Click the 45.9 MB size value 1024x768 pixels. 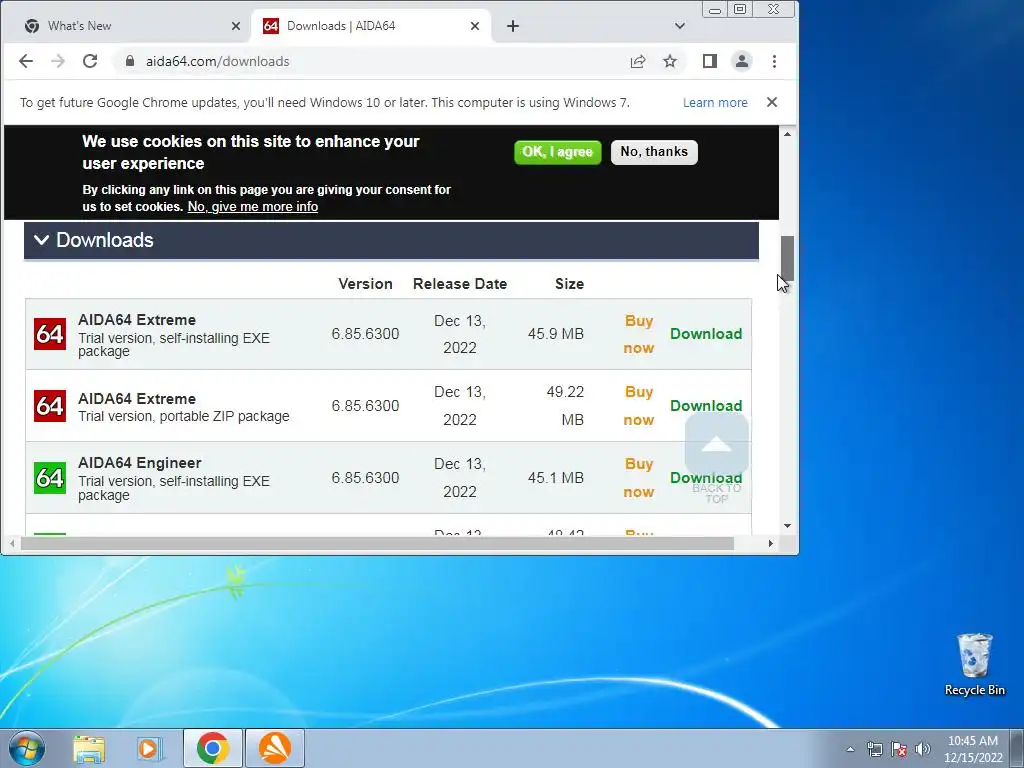[x=556, y=334]
